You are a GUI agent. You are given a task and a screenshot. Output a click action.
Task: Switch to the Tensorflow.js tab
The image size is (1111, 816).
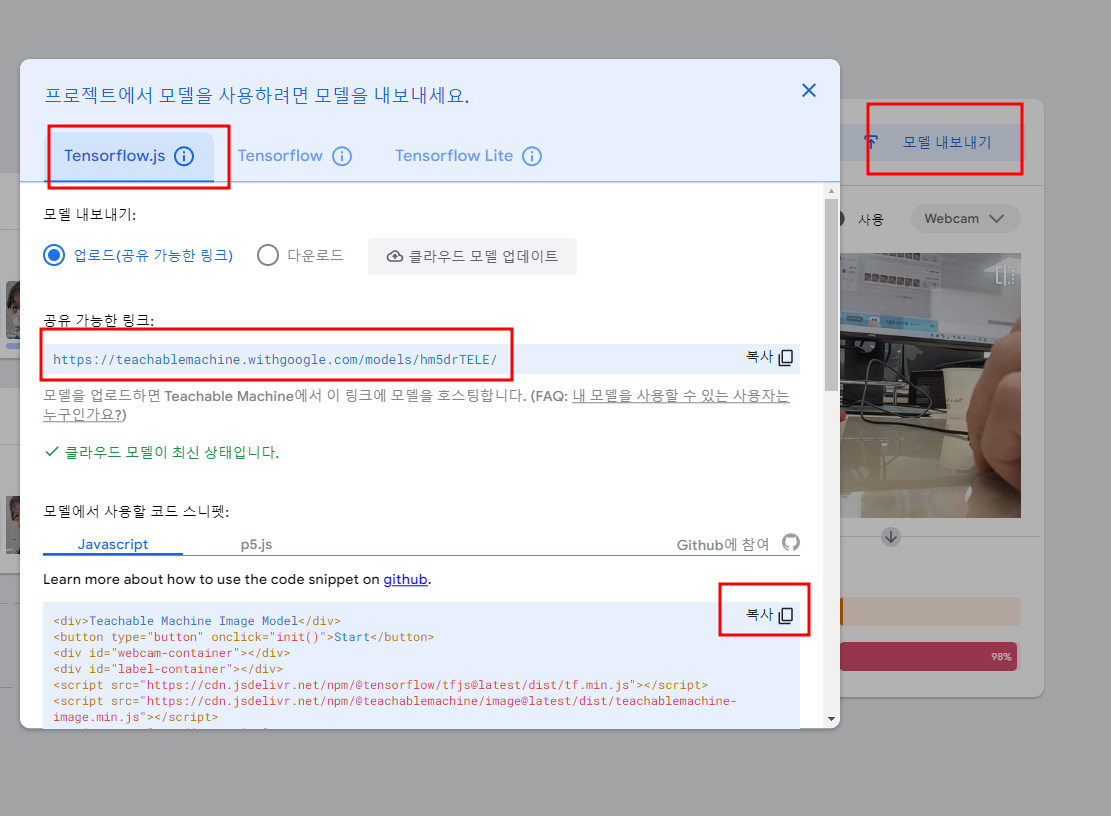(131, 156)
